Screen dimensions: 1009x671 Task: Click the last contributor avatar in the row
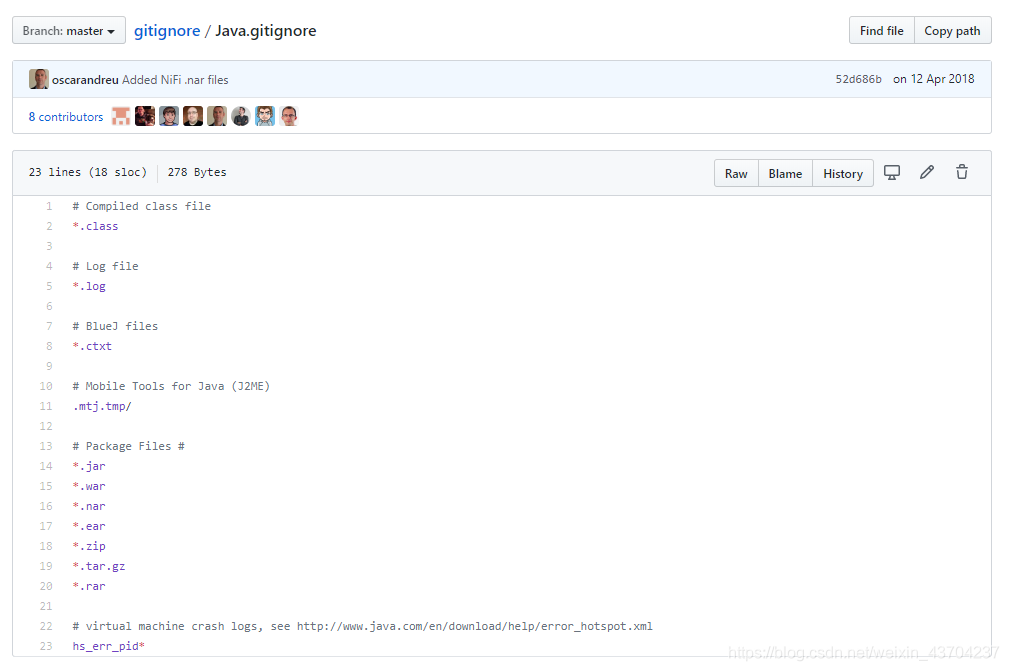[x=289, y=116]
